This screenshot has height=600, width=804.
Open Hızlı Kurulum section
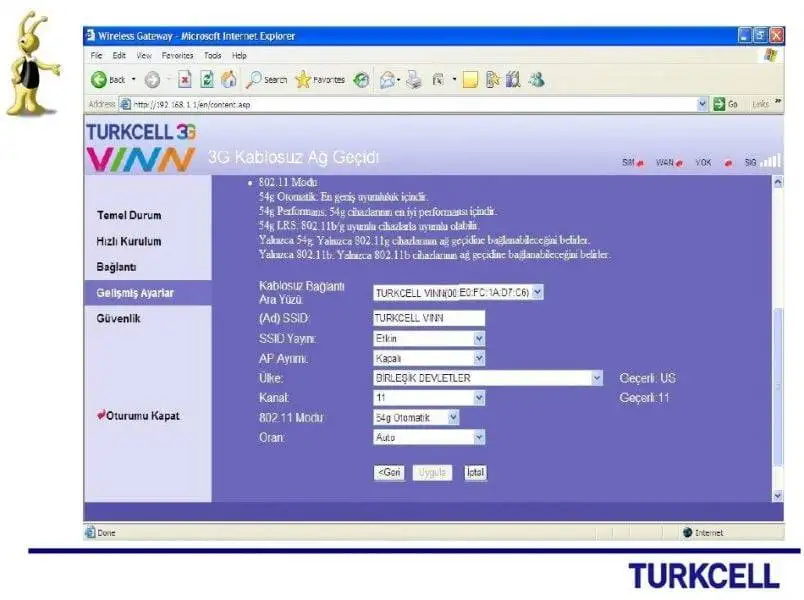[129, 241]
